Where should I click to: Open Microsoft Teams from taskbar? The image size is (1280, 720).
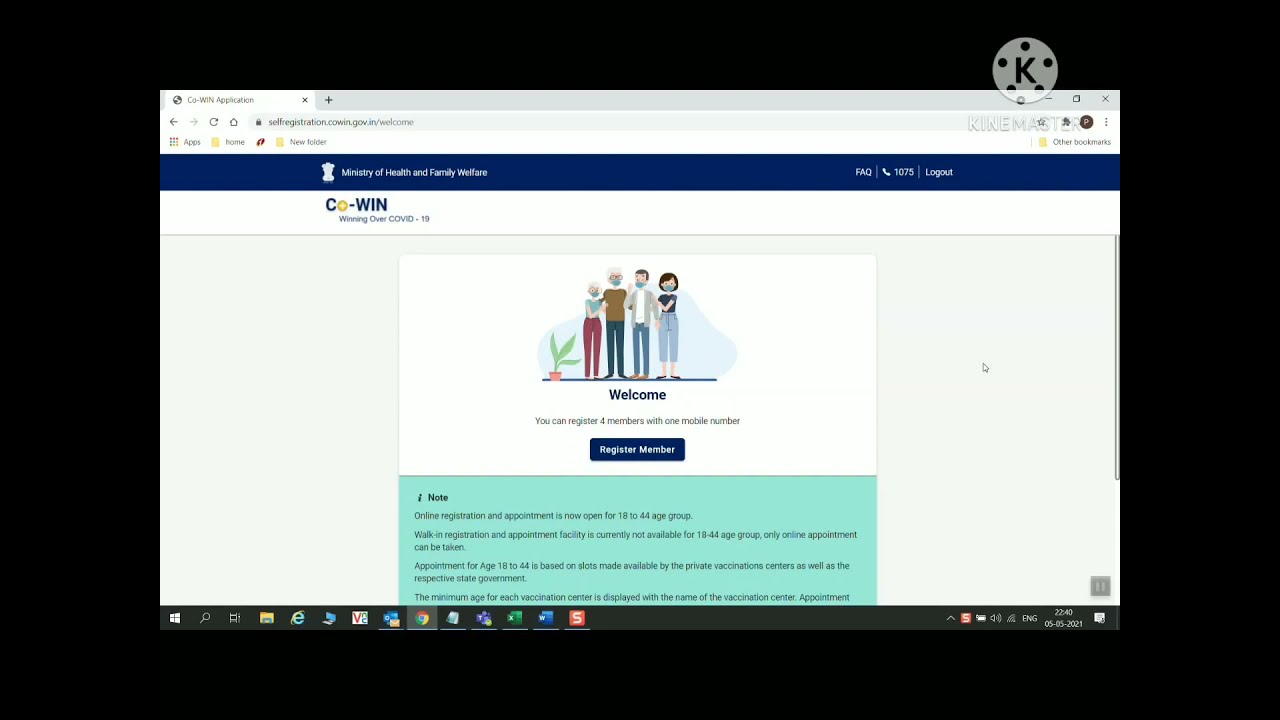484,618
